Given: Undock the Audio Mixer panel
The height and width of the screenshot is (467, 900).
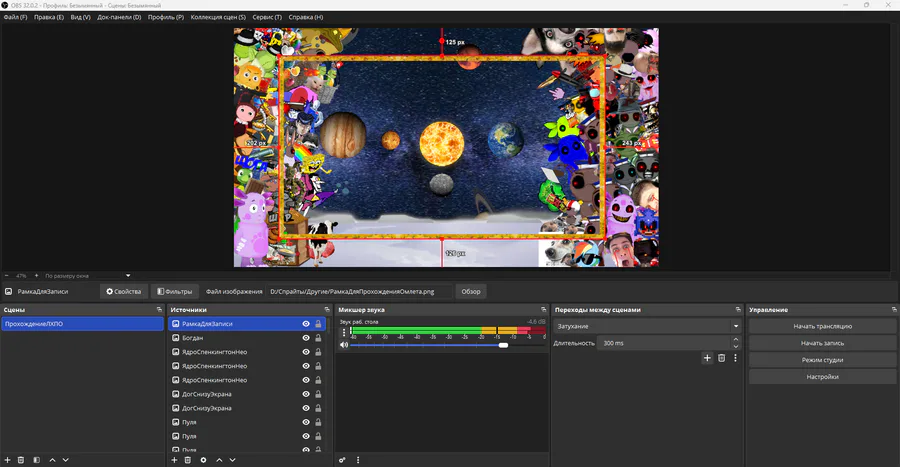Looking at the screenshot, I should (x=544, y=310).
